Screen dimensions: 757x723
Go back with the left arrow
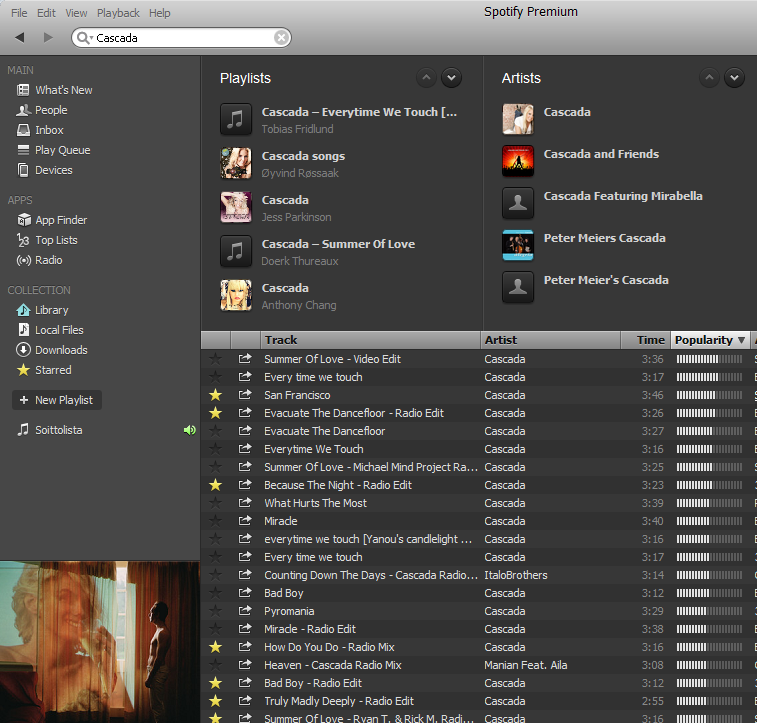(20, 37)
